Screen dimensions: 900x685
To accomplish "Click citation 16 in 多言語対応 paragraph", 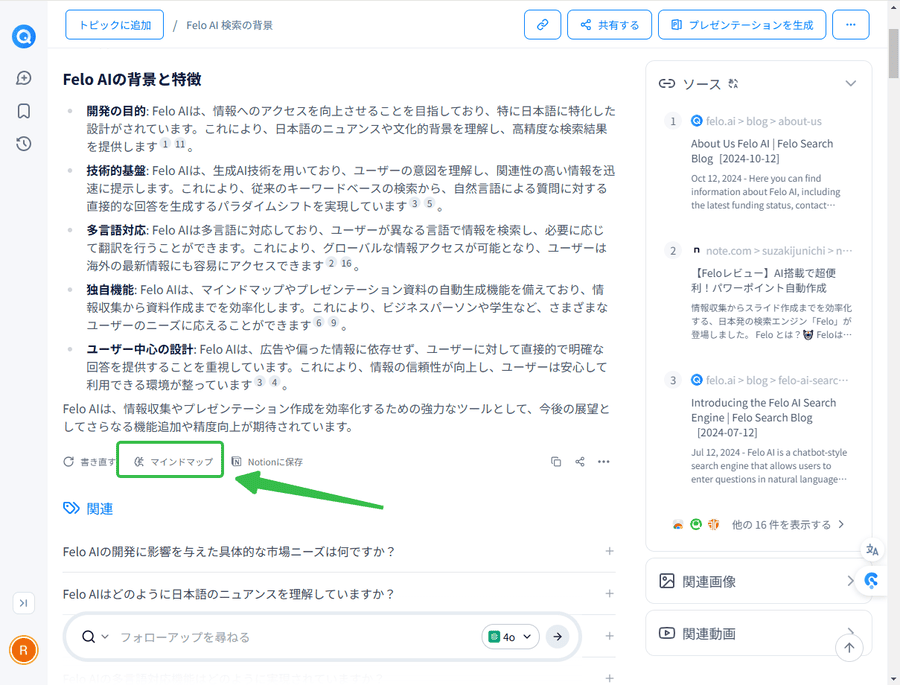I will click(x=346, y=264).
